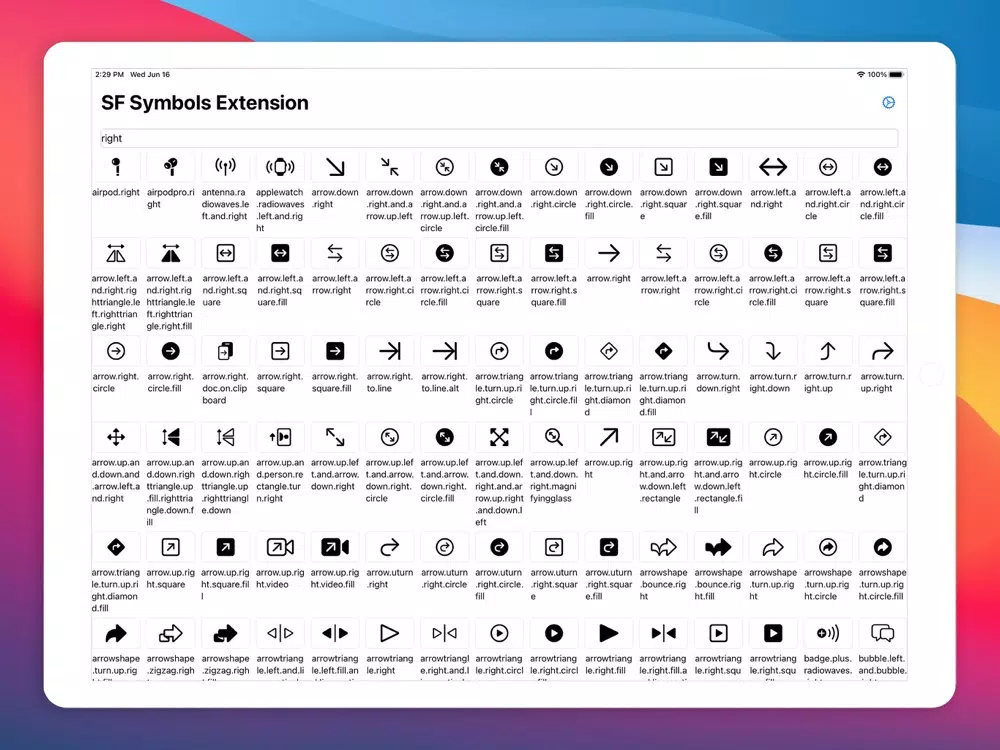Screen dimensions: 1000x750
Task: Click the "2:29 PM" time in status bar
Action: 109,75
